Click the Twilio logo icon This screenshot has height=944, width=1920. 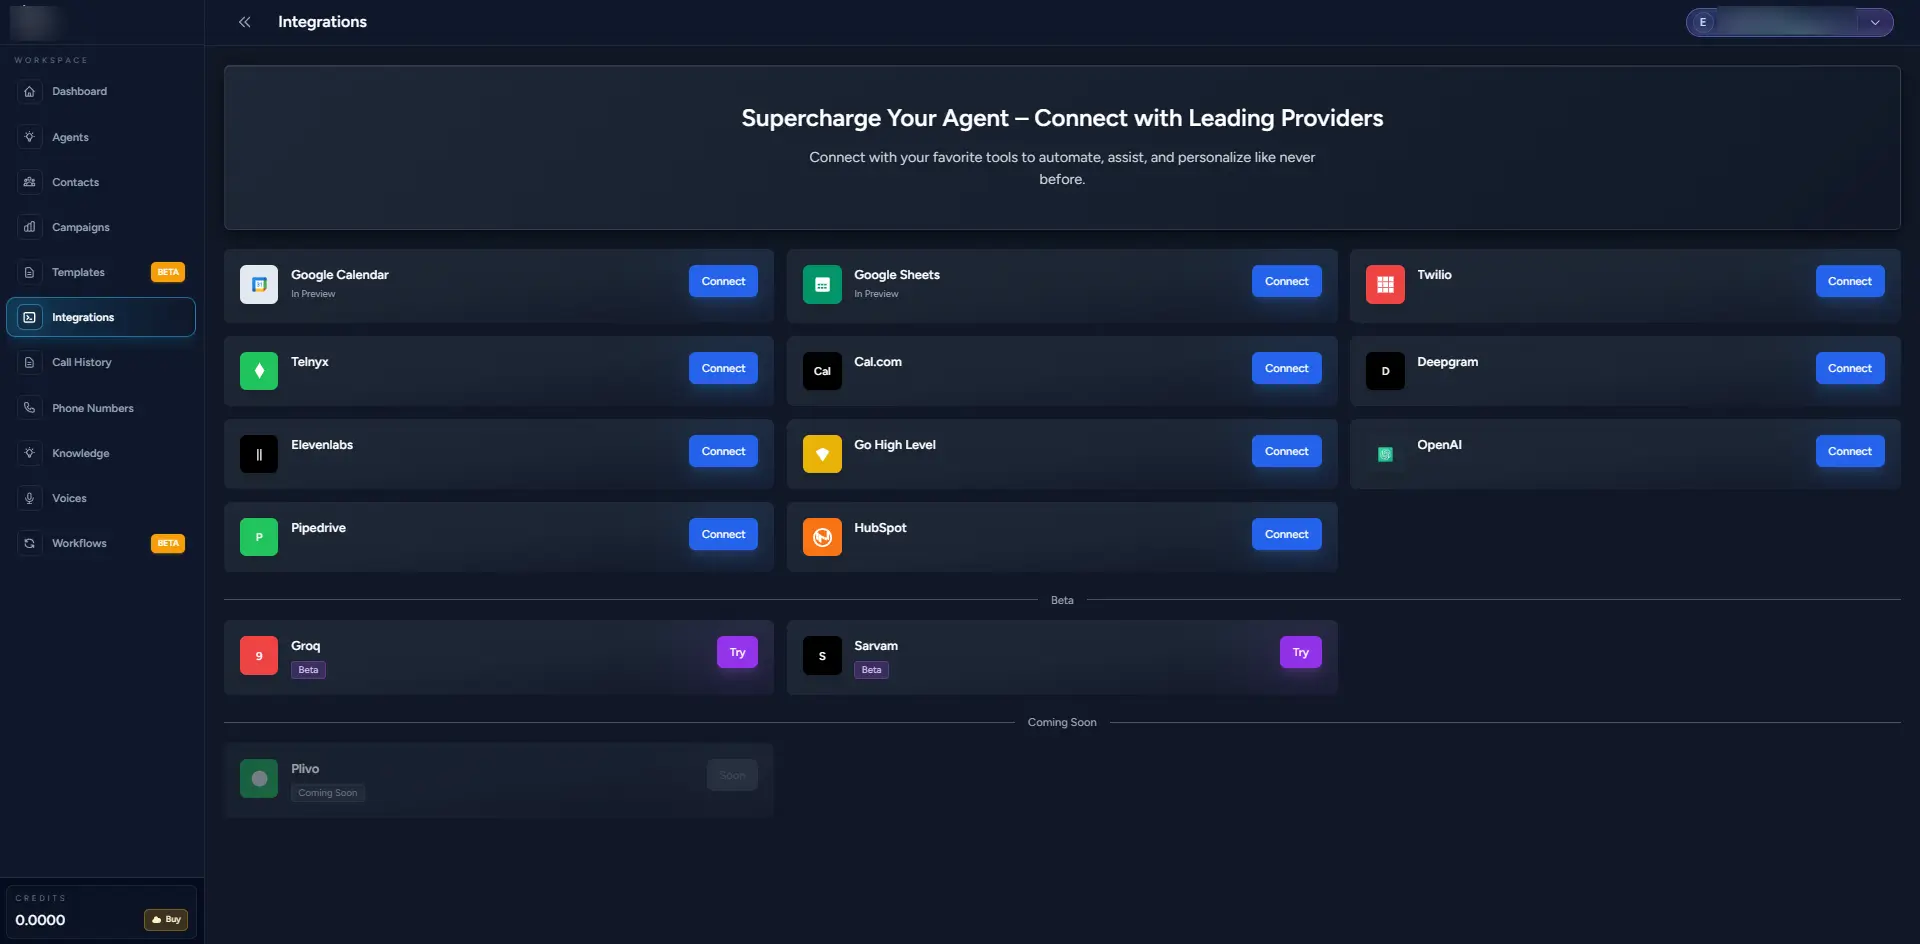1384,284
